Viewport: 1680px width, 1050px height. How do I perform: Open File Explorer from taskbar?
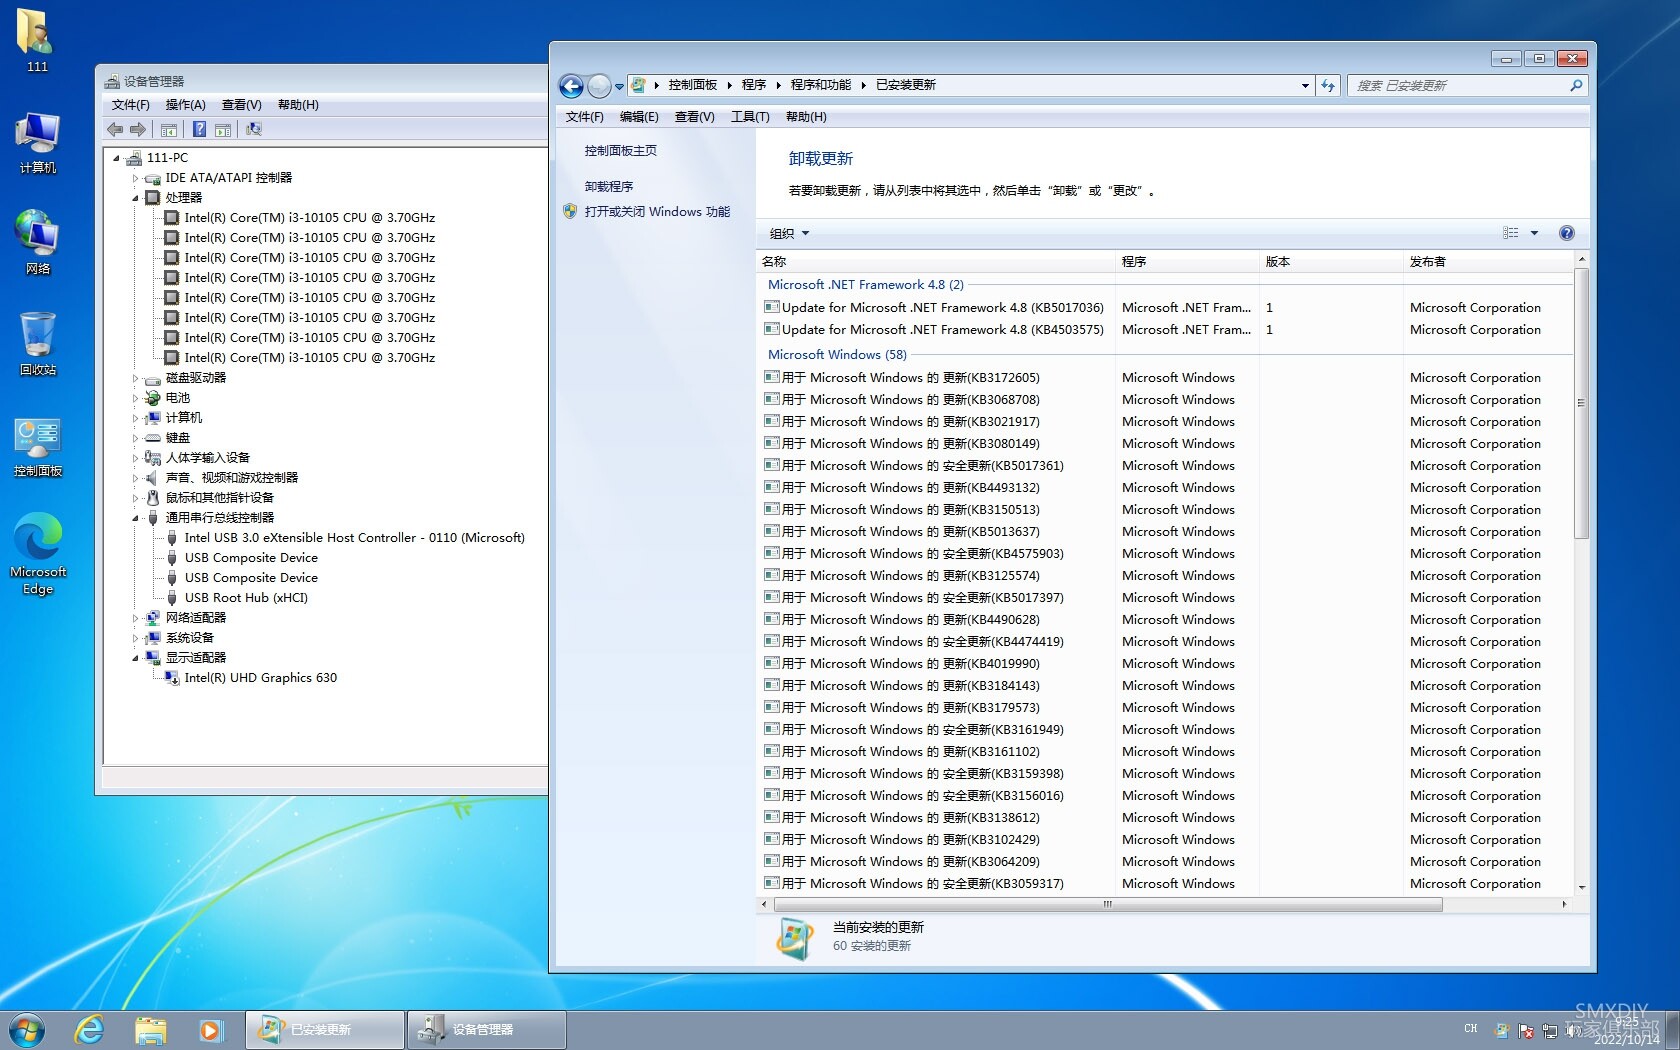tap(150, 1029)
